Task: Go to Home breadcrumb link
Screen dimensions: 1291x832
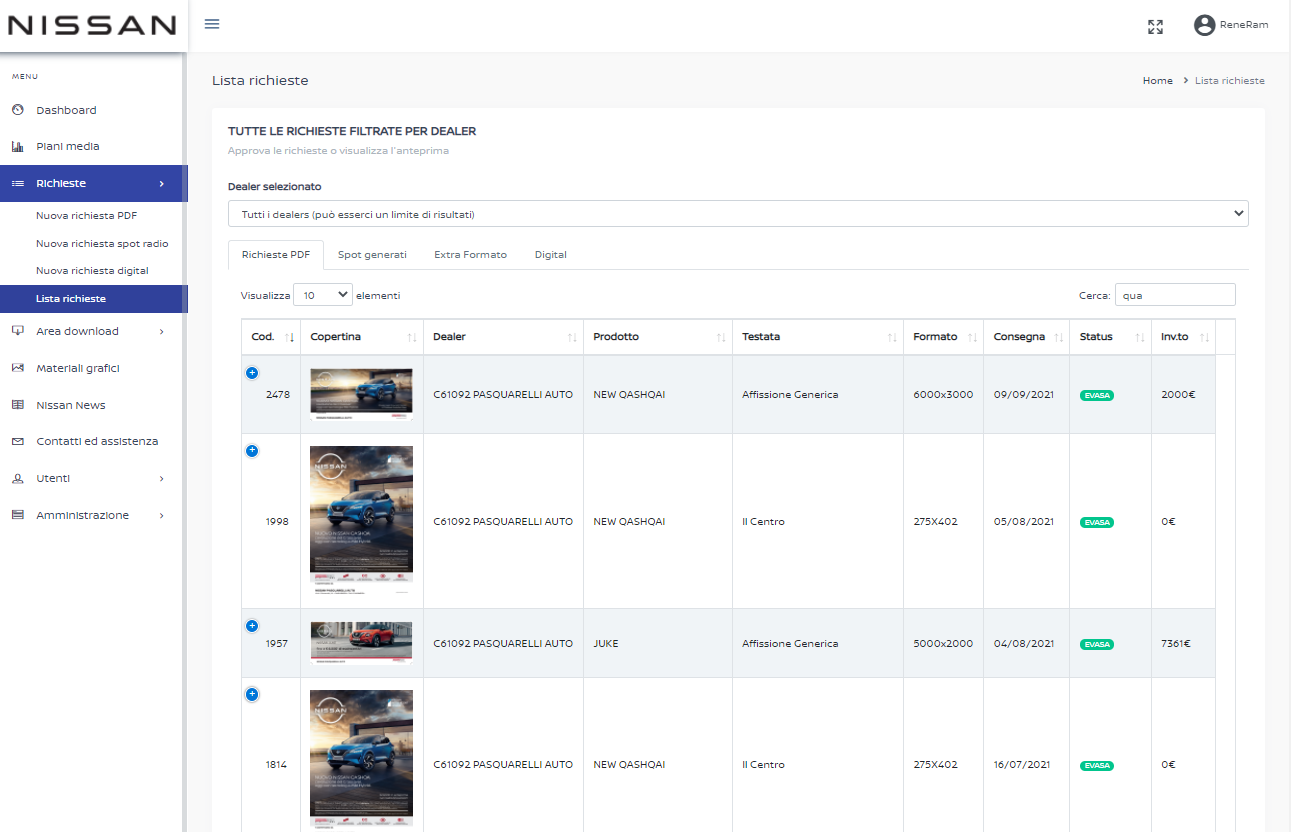Action: coord(1157,81)
